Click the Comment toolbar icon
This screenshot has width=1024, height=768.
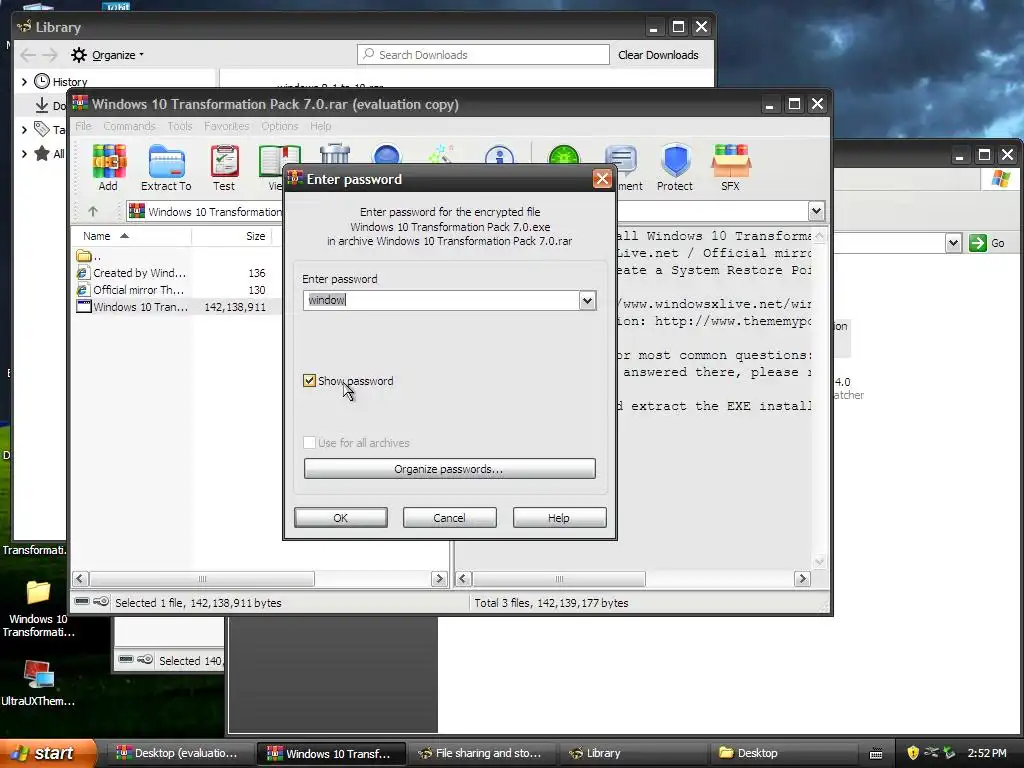[621, 160]
